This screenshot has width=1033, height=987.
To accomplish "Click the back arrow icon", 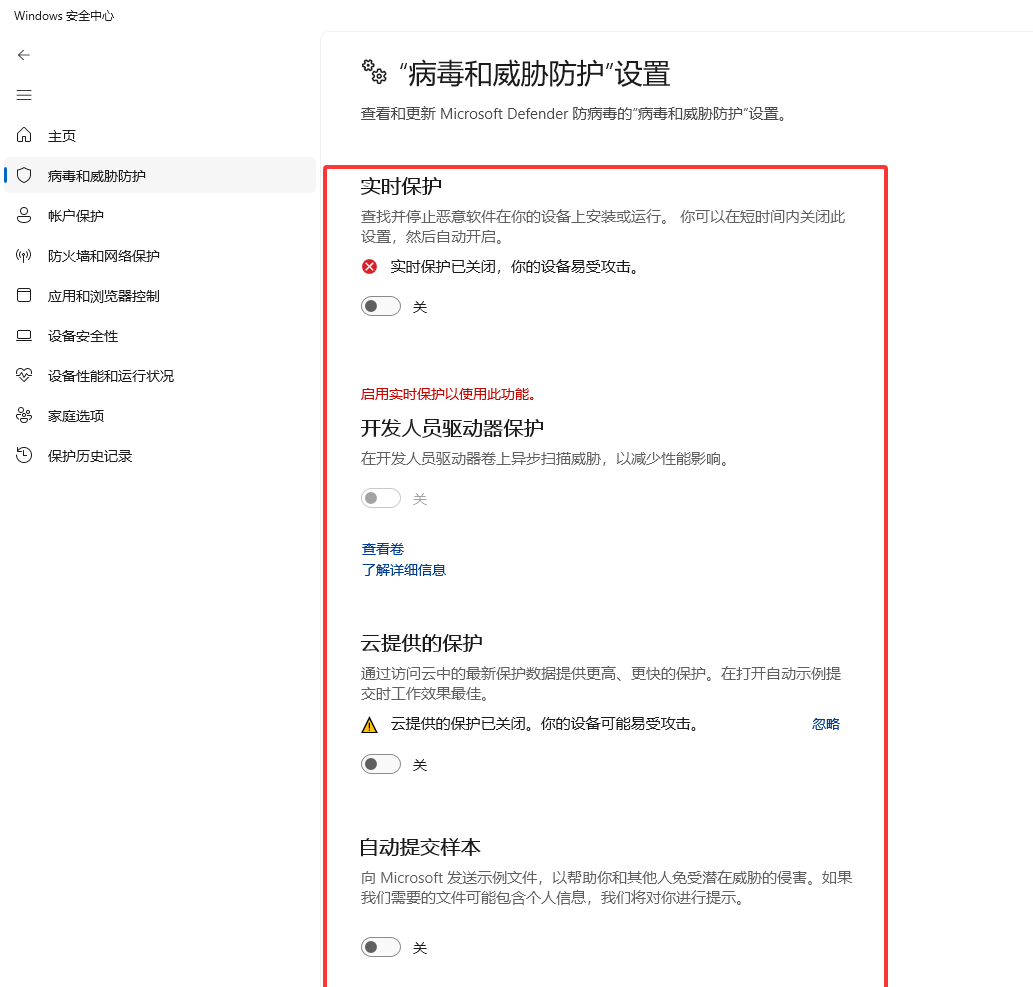I will [x=24, y=55].
